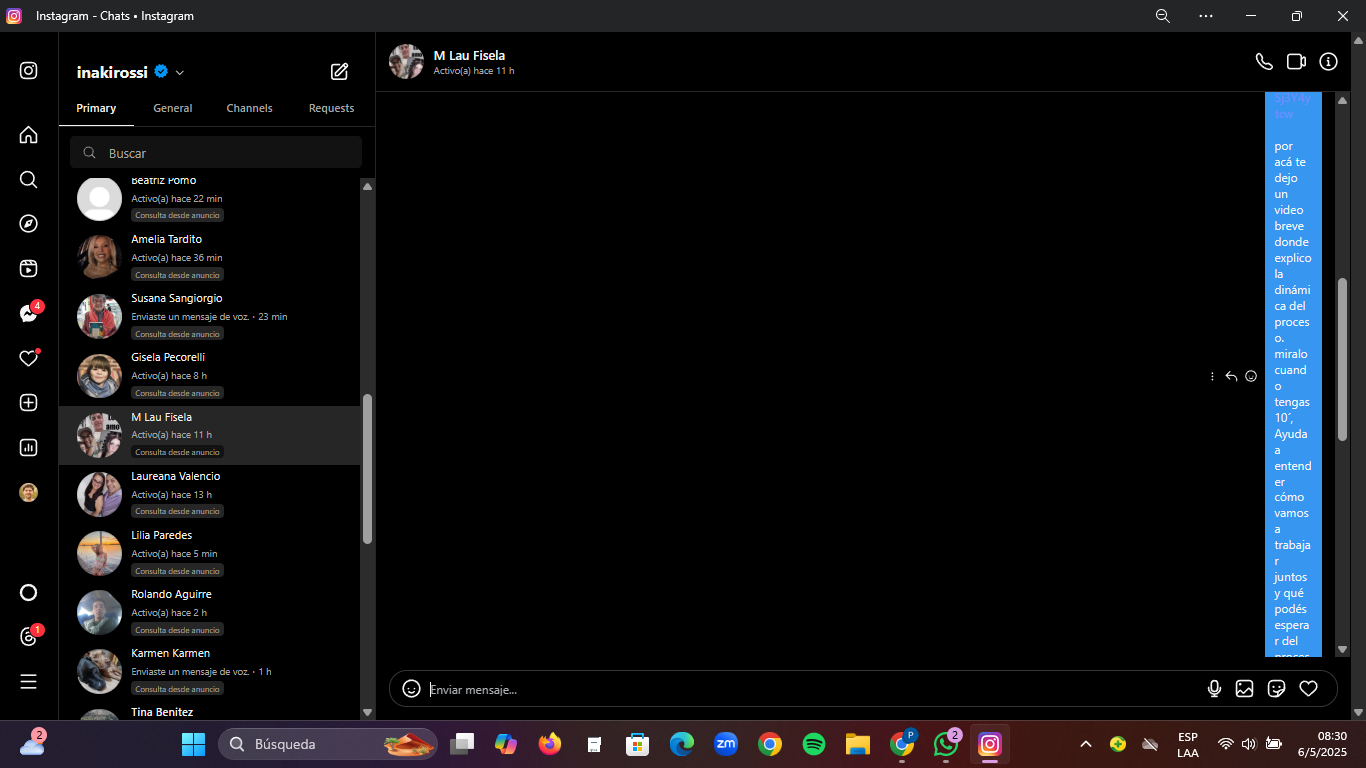1366x768 pixels.
Task: Start an audio call with M Lau Fisela
Action: tap(1264, 62)
